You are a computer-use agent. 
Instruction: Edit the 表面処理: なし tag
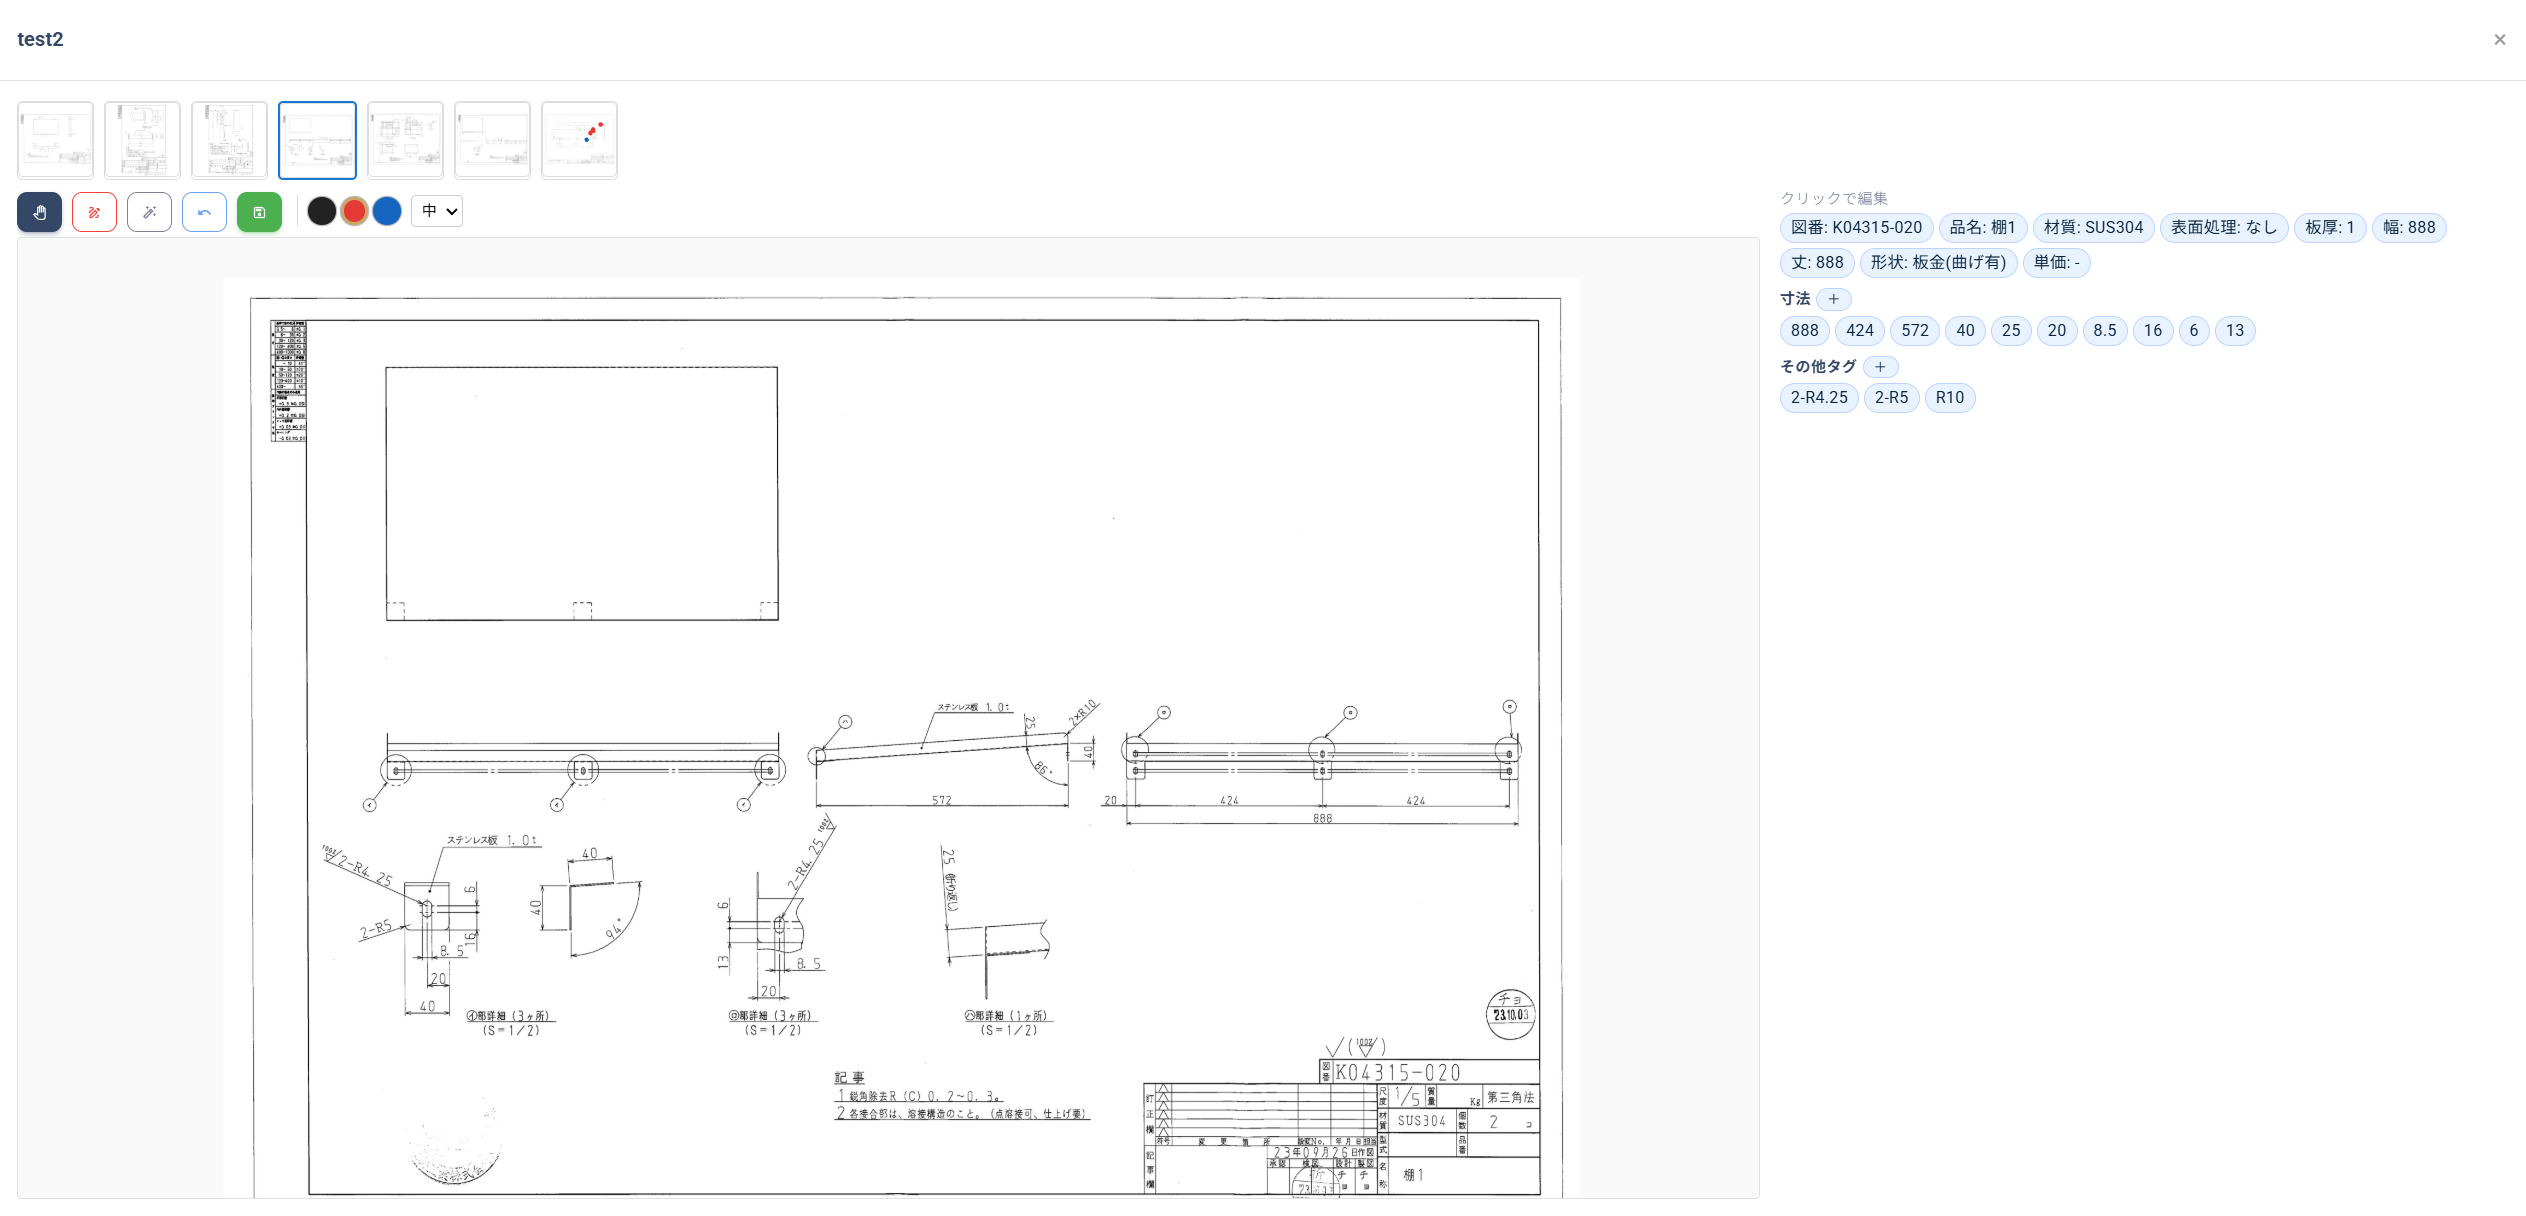(x=2224, y=228)
